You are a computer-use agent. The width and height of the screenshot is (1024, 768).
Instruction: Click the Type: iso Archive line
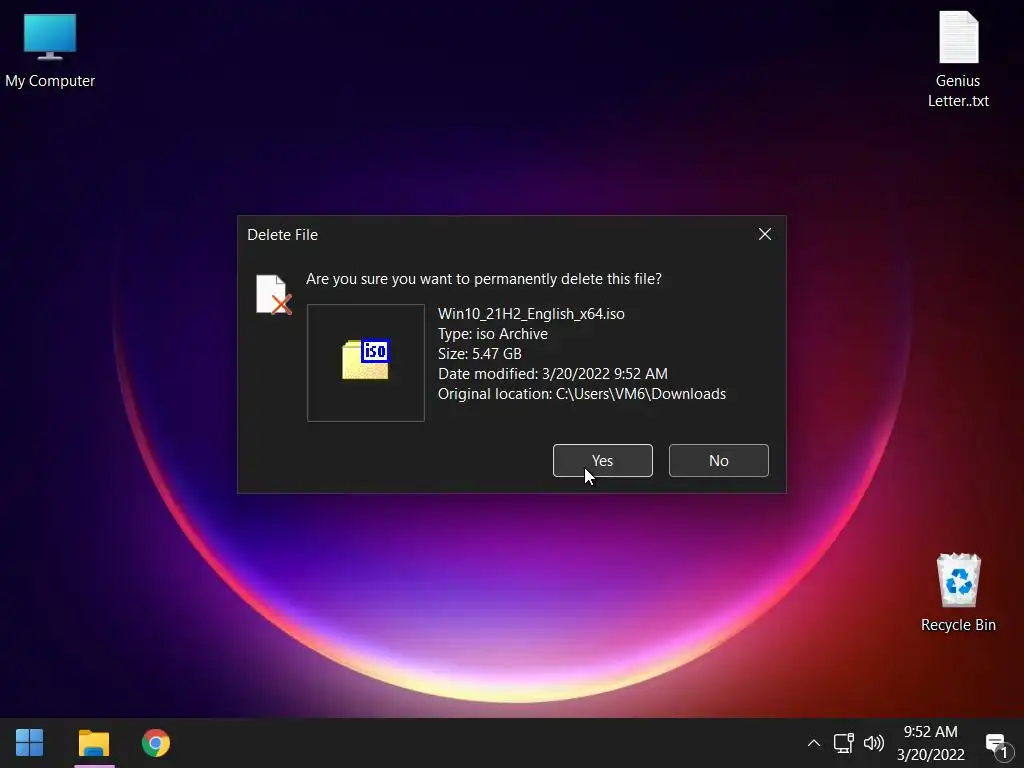click(x=492, y=334)
